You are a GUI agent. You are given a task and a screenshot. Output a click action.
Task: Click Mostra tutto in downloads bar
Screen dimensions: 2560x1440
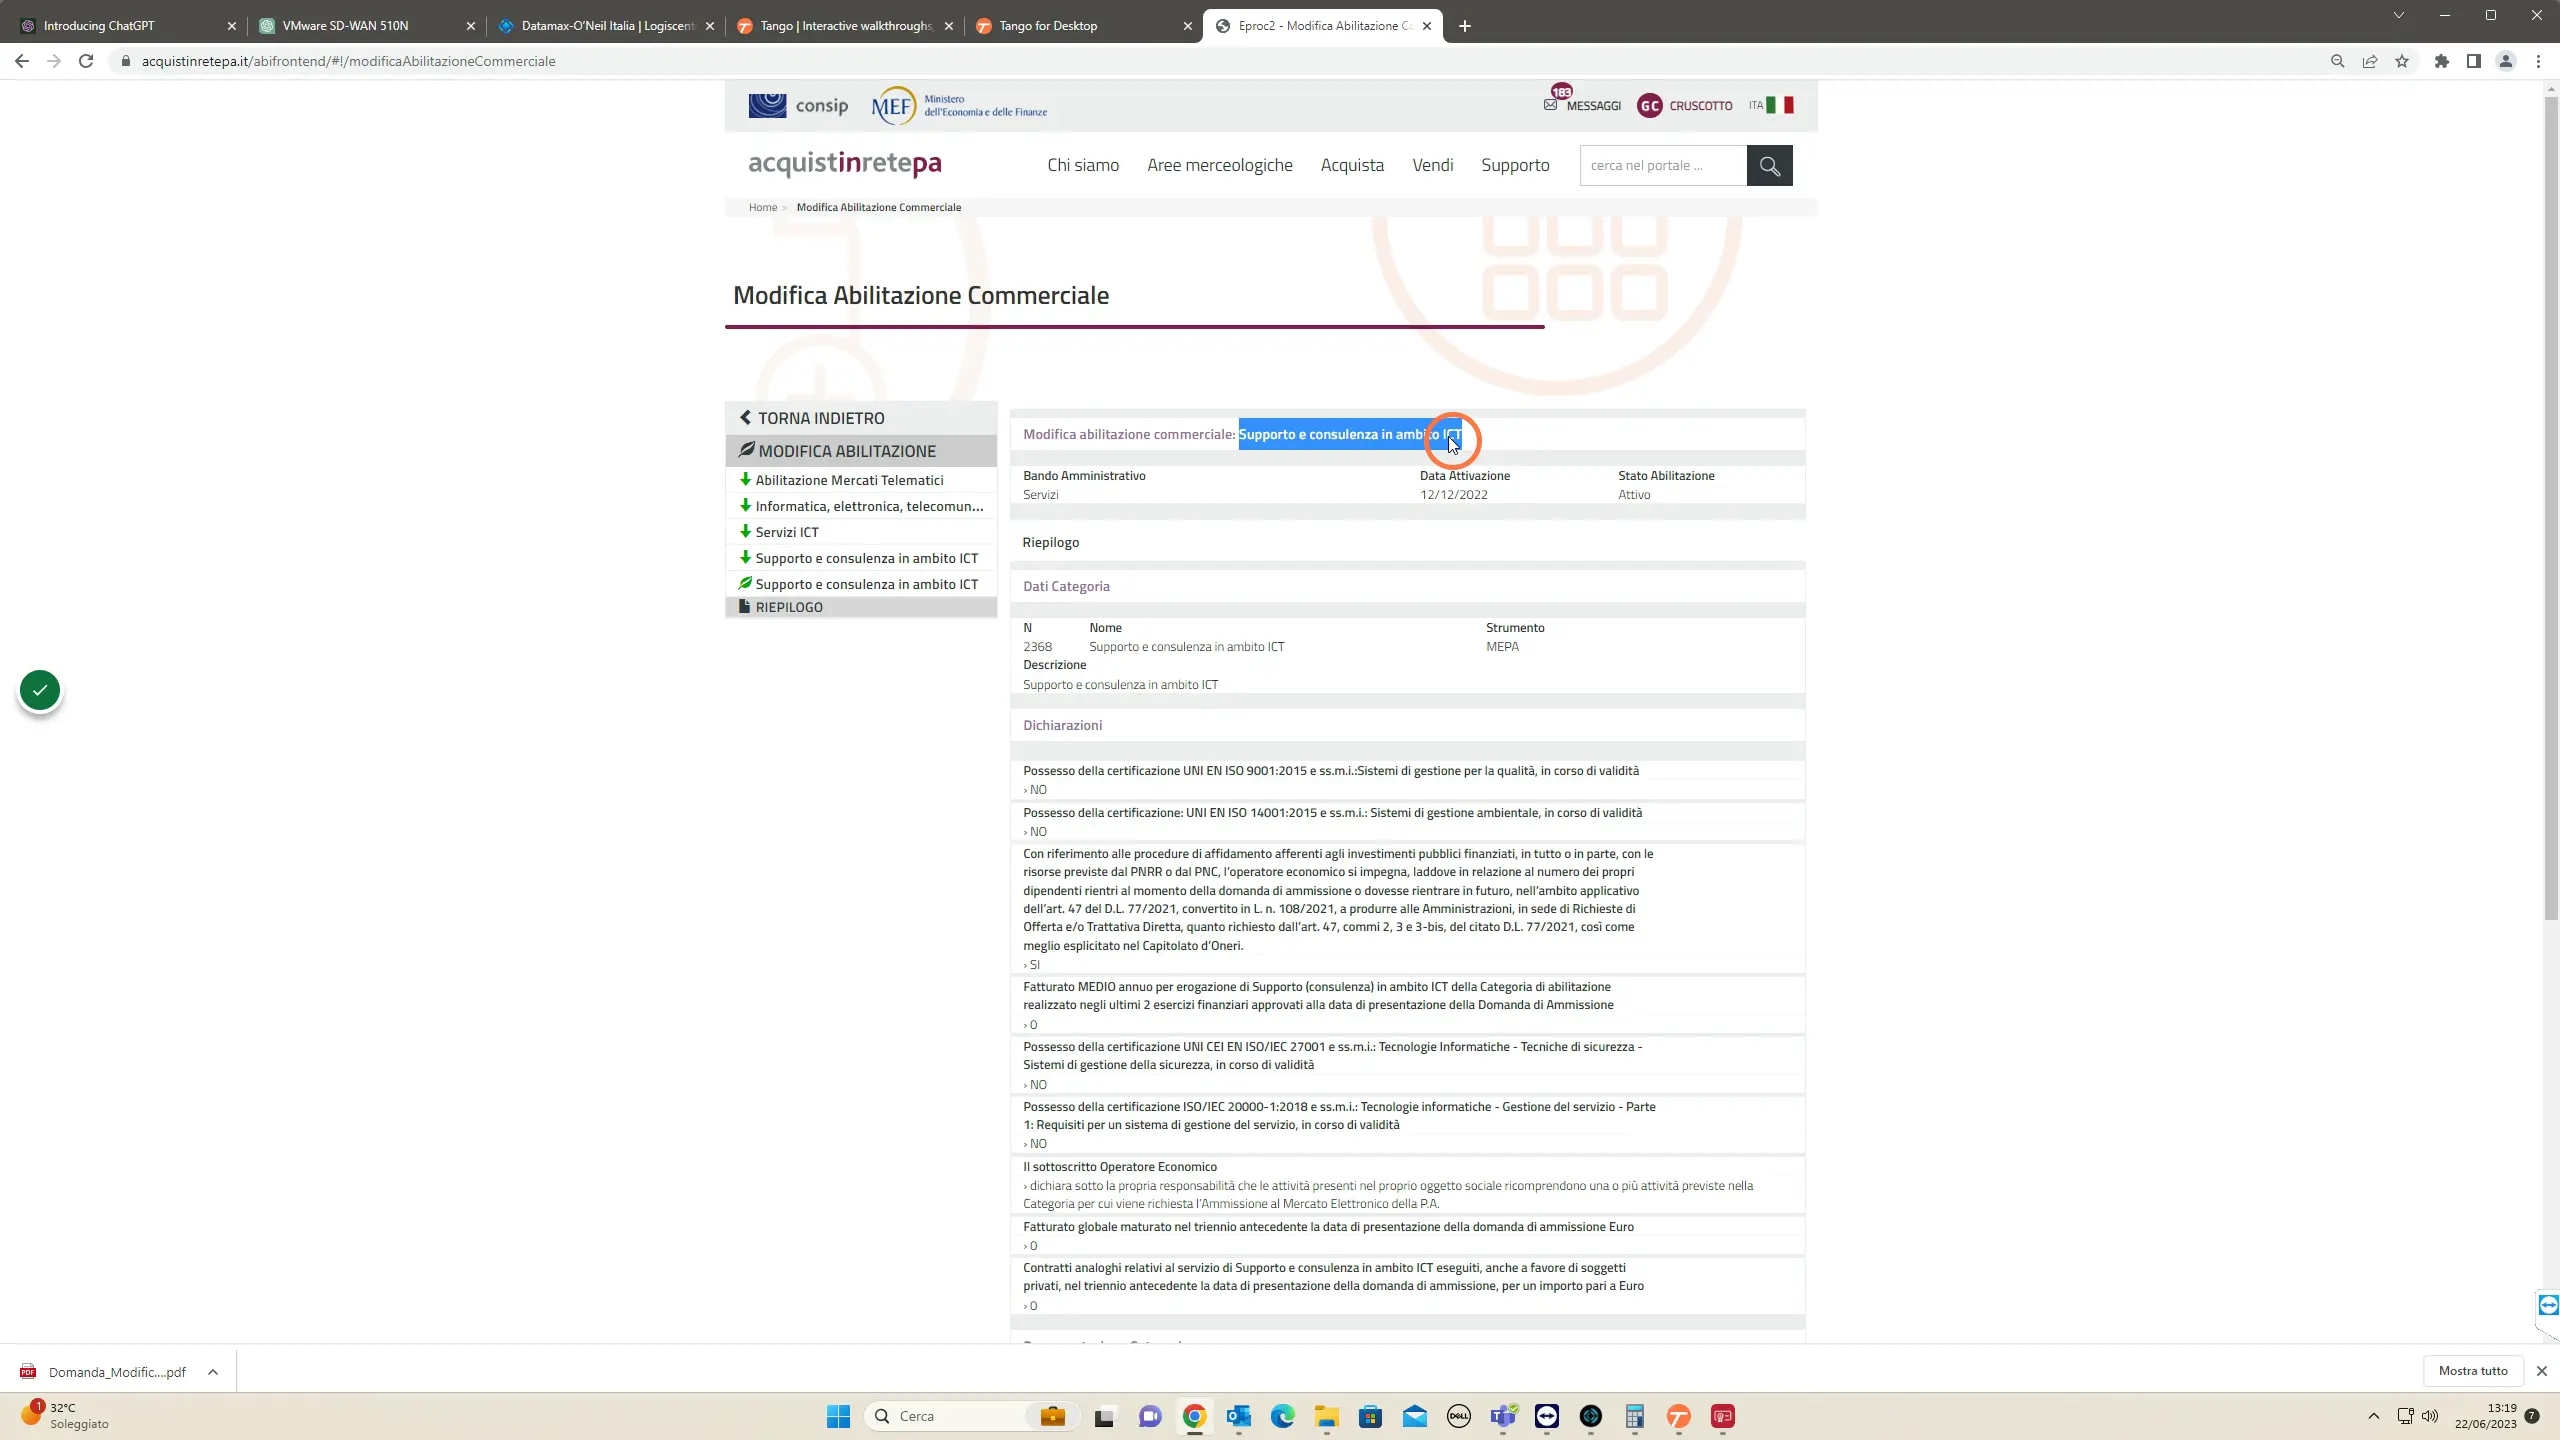point(2473,1371)
